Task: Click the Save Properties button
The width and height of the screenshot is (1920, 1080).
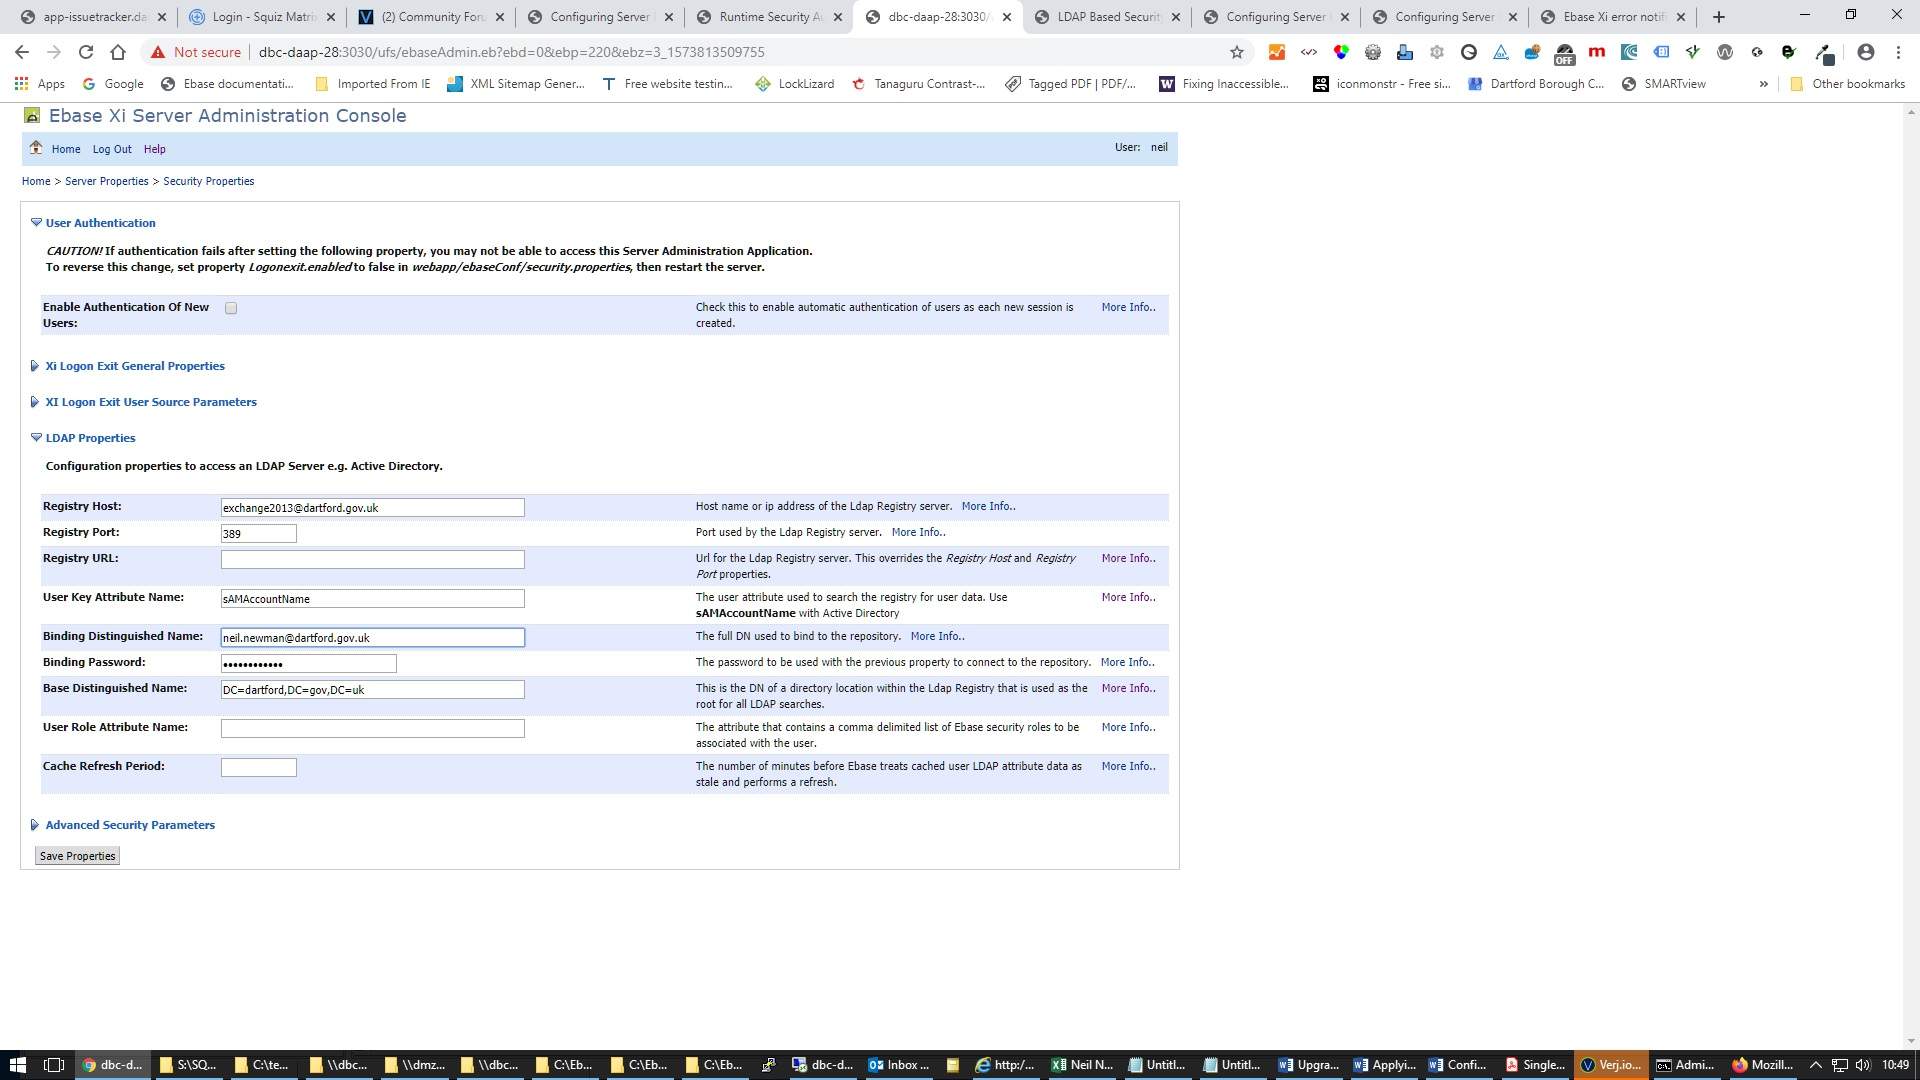Action: [x=77, y=856]
